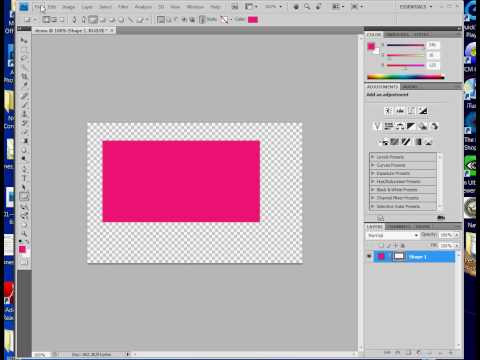Add a Hue/Saturation adjustment
This screenshot has height=360, width=480.
[388, 126]
